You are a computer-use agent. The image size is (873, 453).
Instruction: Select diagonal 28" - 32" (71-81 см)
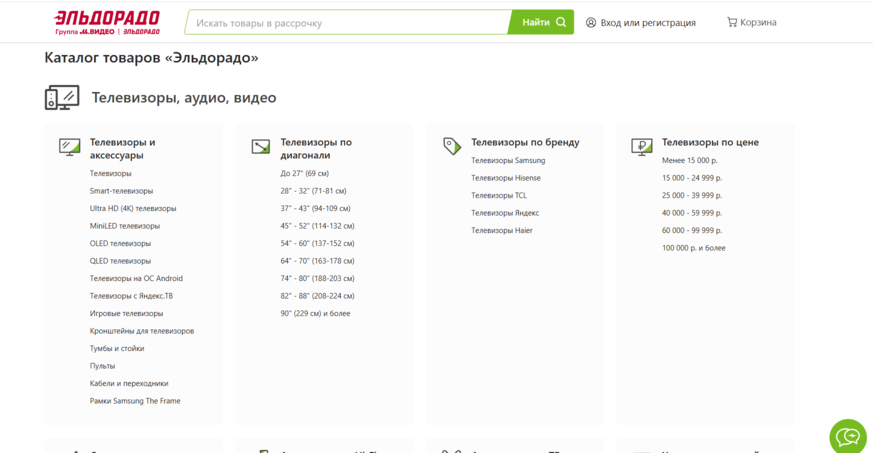(313, 191)
